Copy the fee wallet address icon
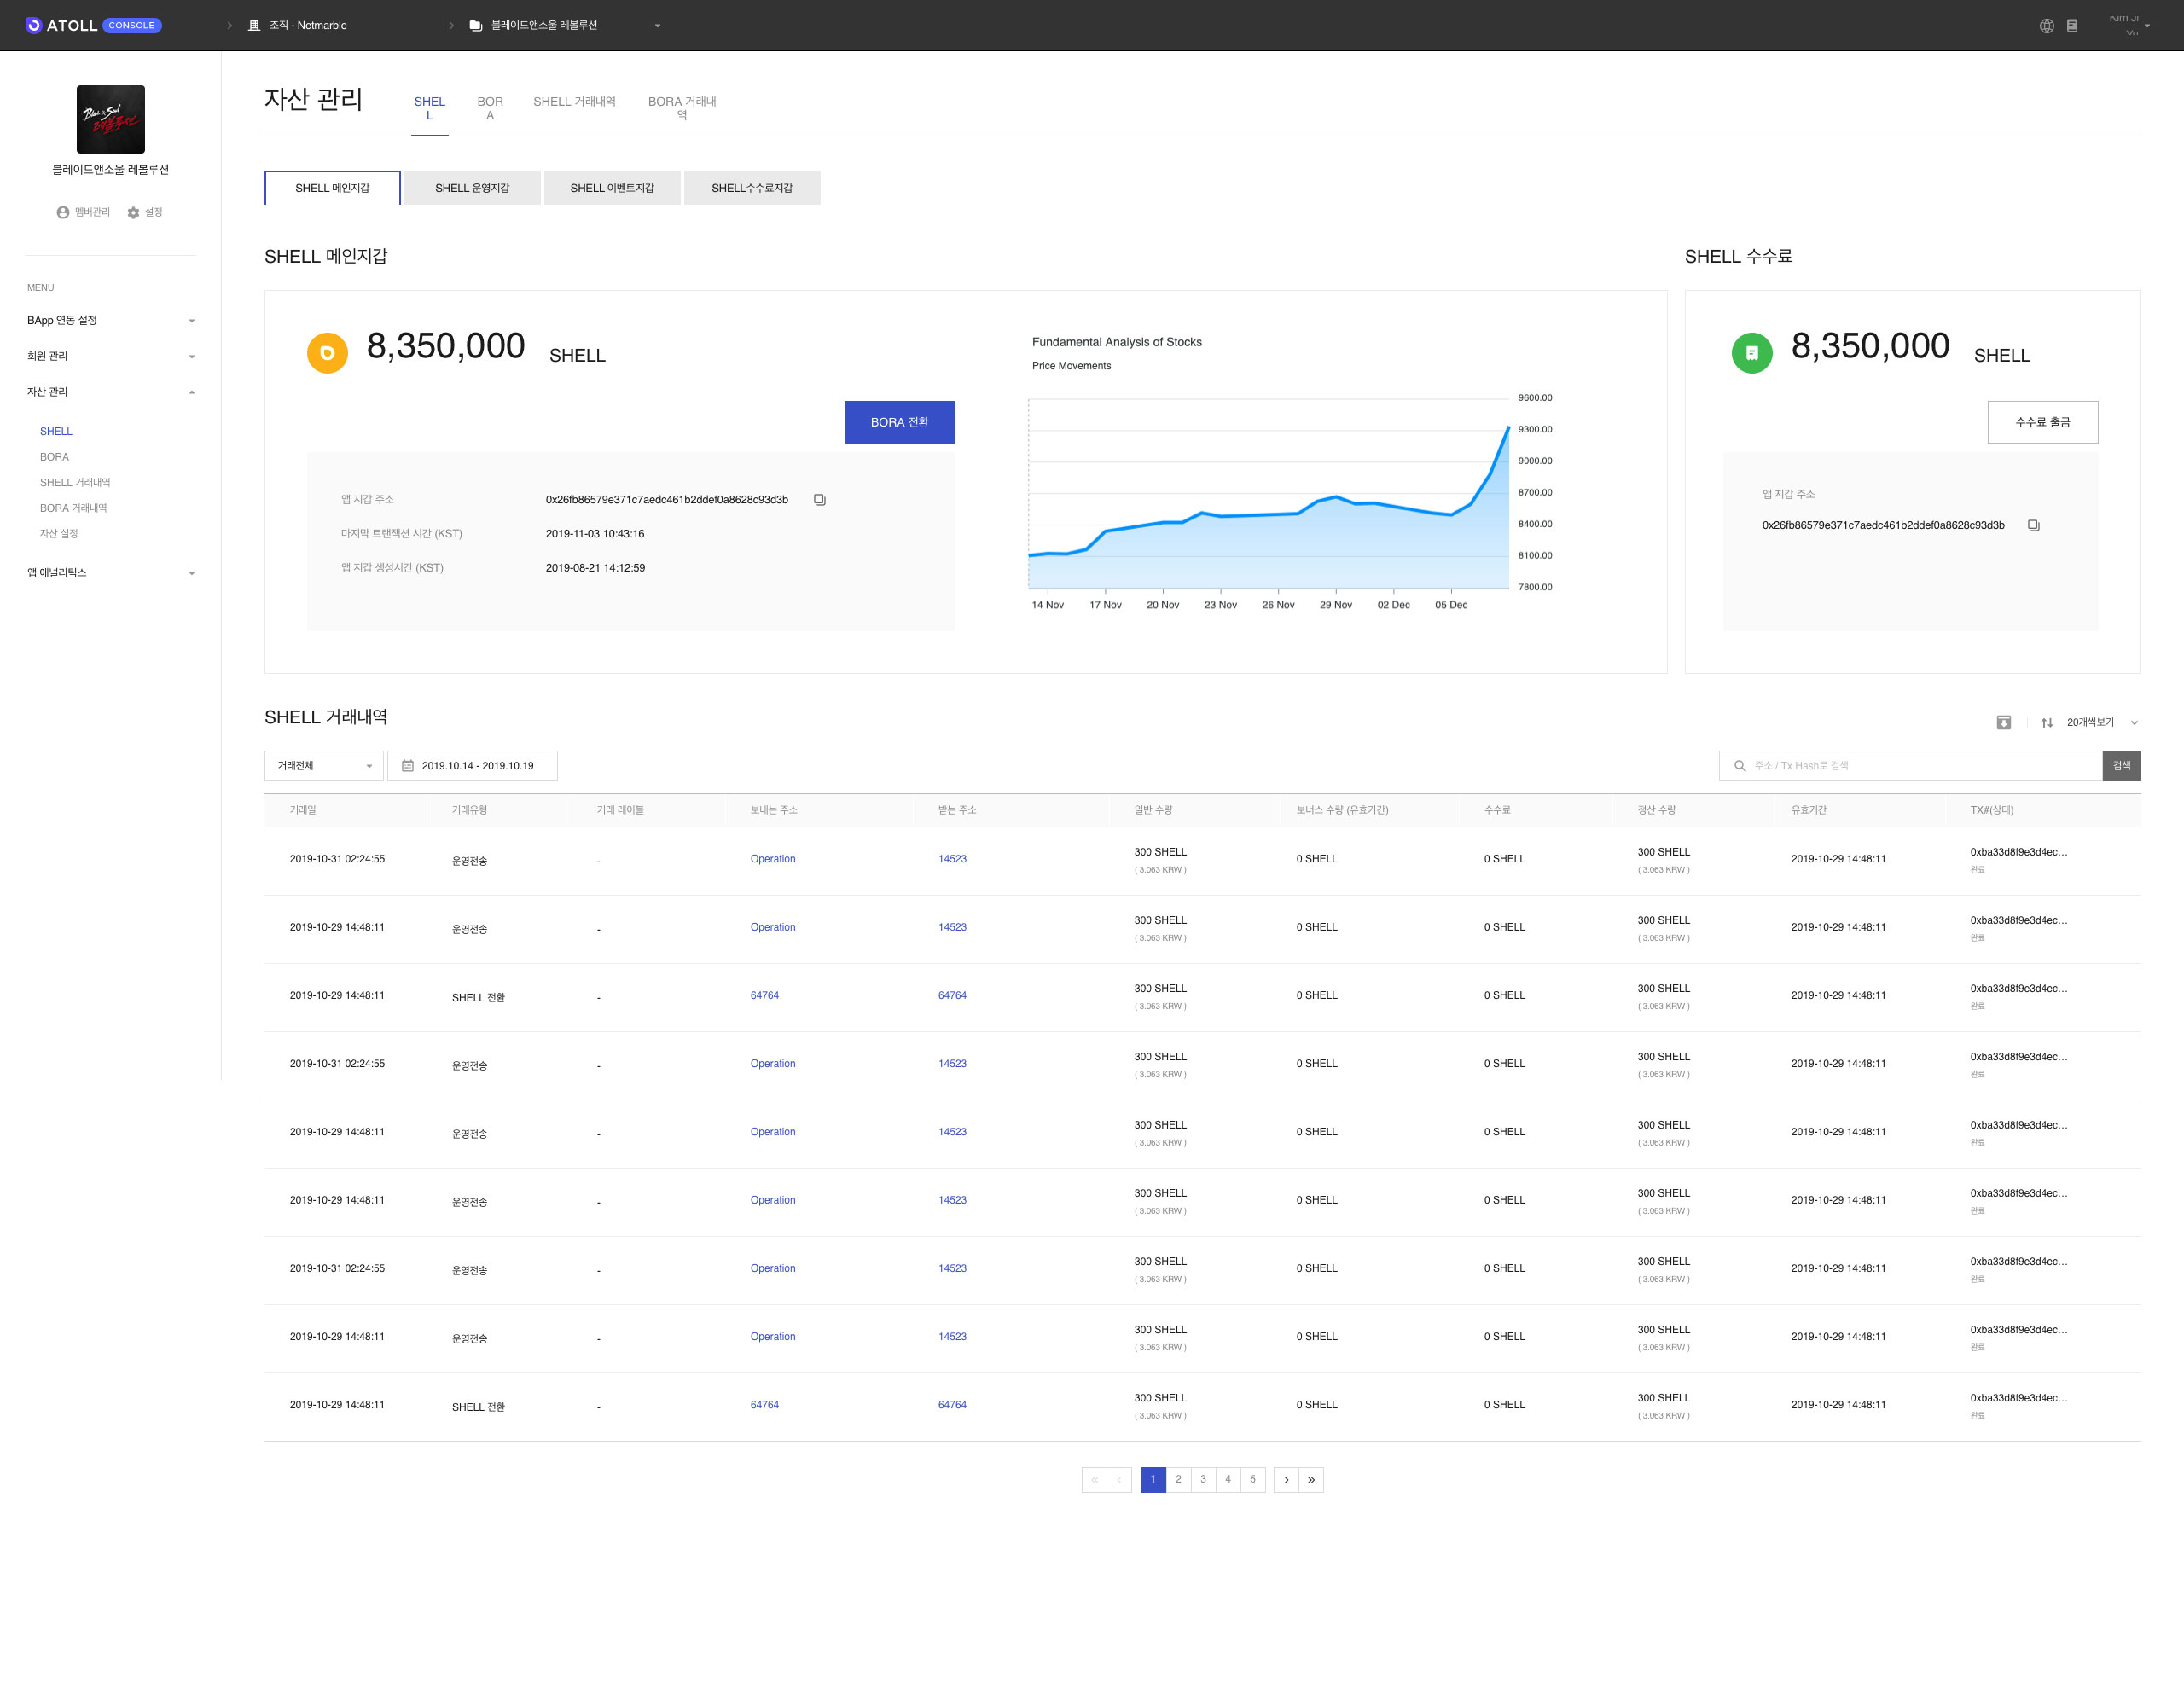The width and height of the screenshot is (2184, 1706). (2033, 525)
